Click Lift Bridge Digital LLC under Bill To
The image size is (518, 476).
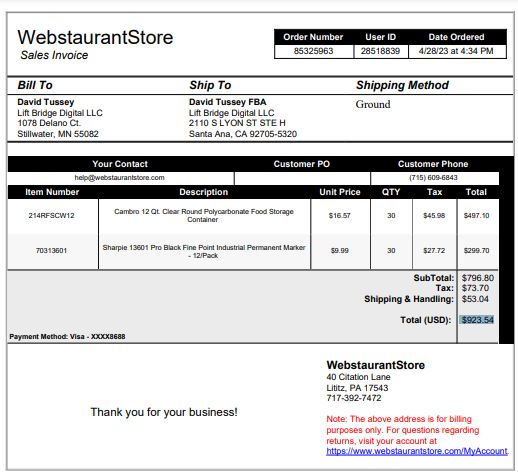60,113
